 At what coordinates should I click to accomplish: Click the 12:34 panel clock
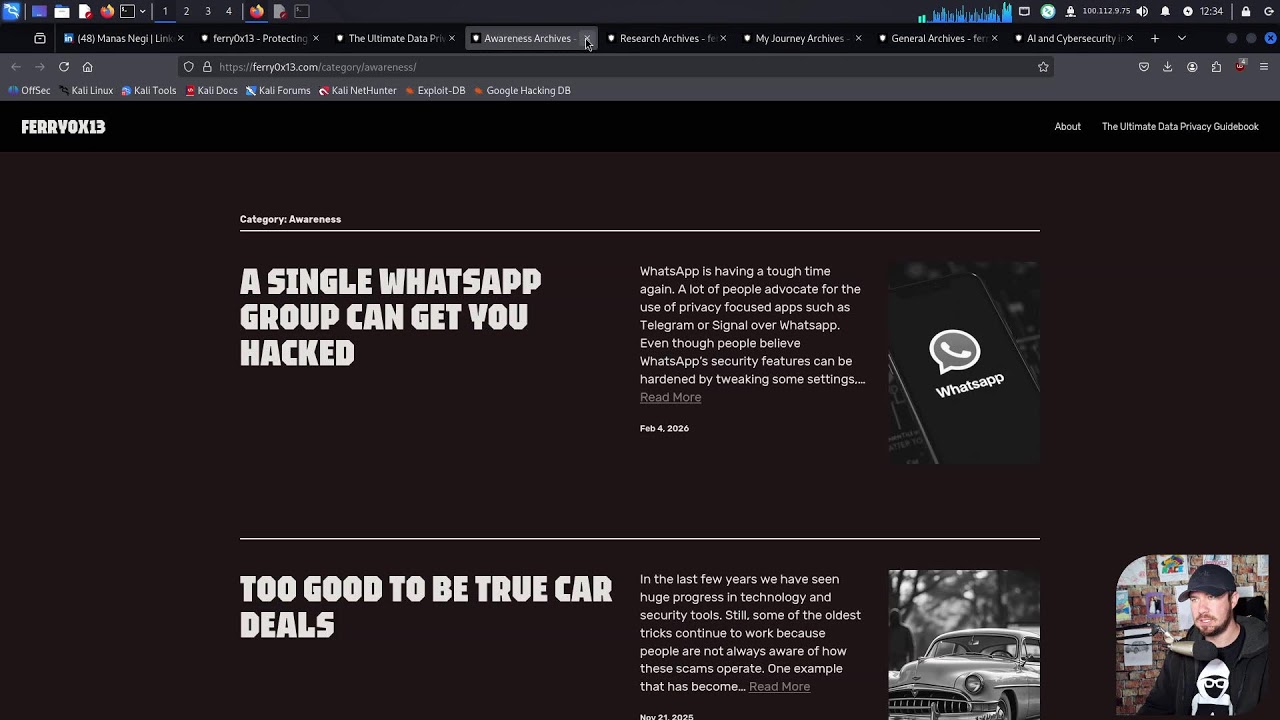1211,11
